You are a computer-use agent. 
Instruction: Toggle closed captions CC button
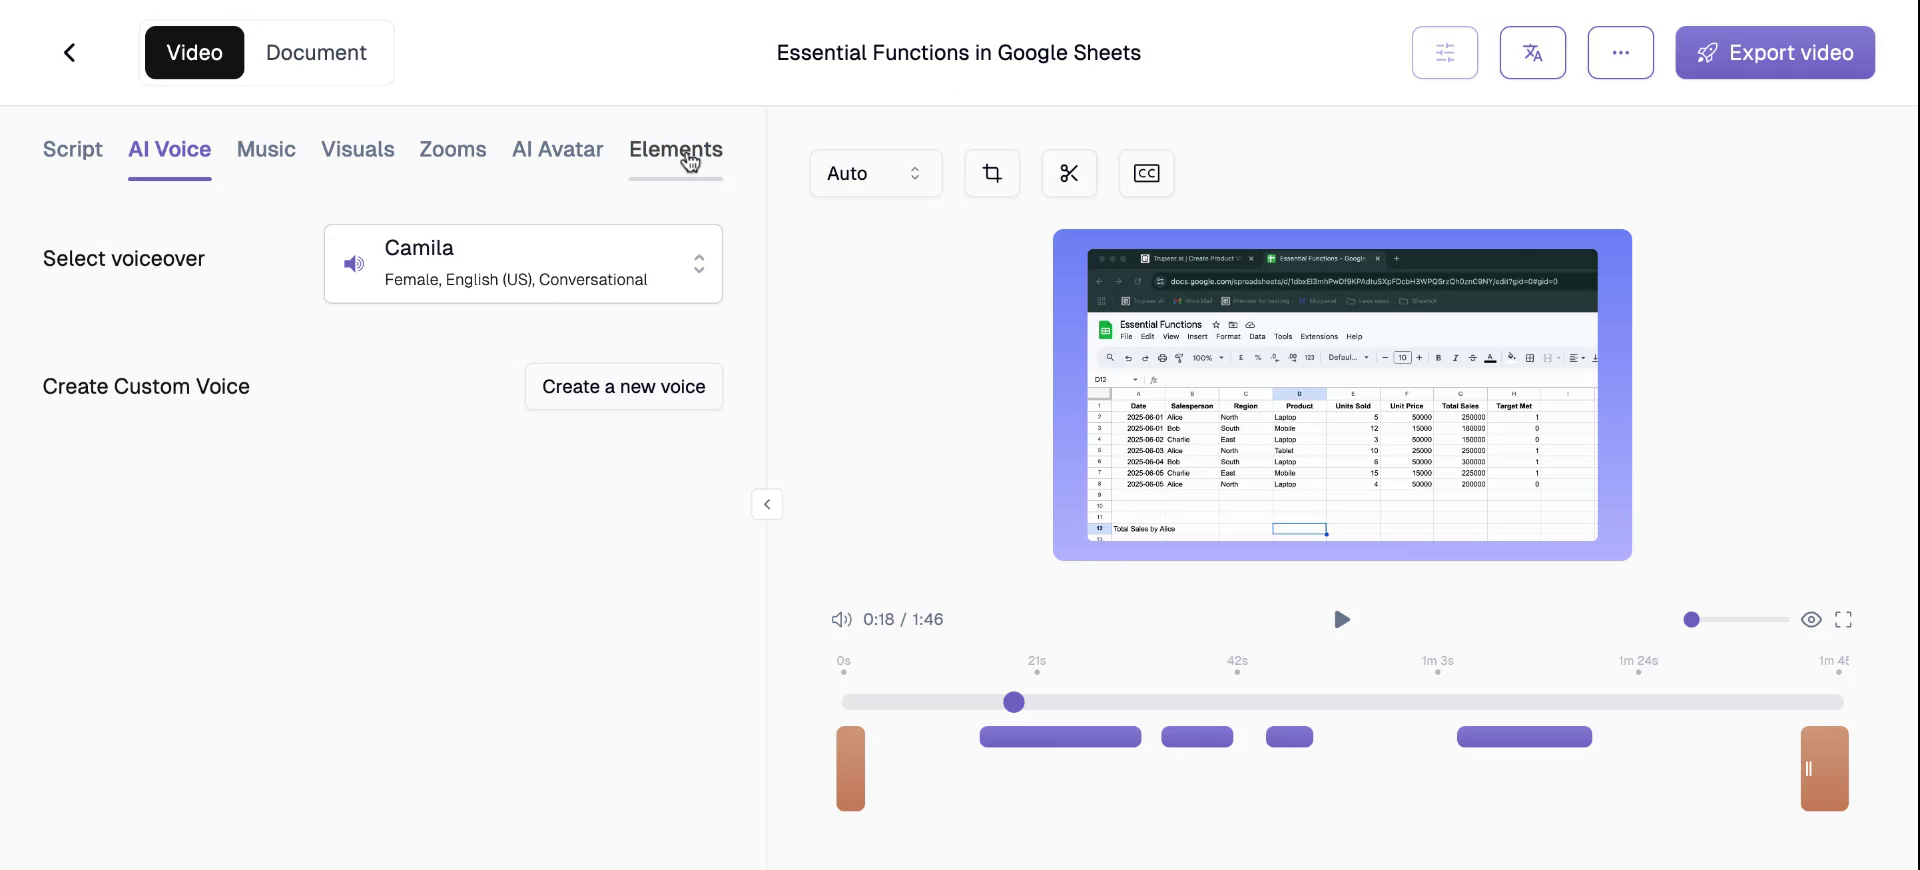[x=1146, y=174]
